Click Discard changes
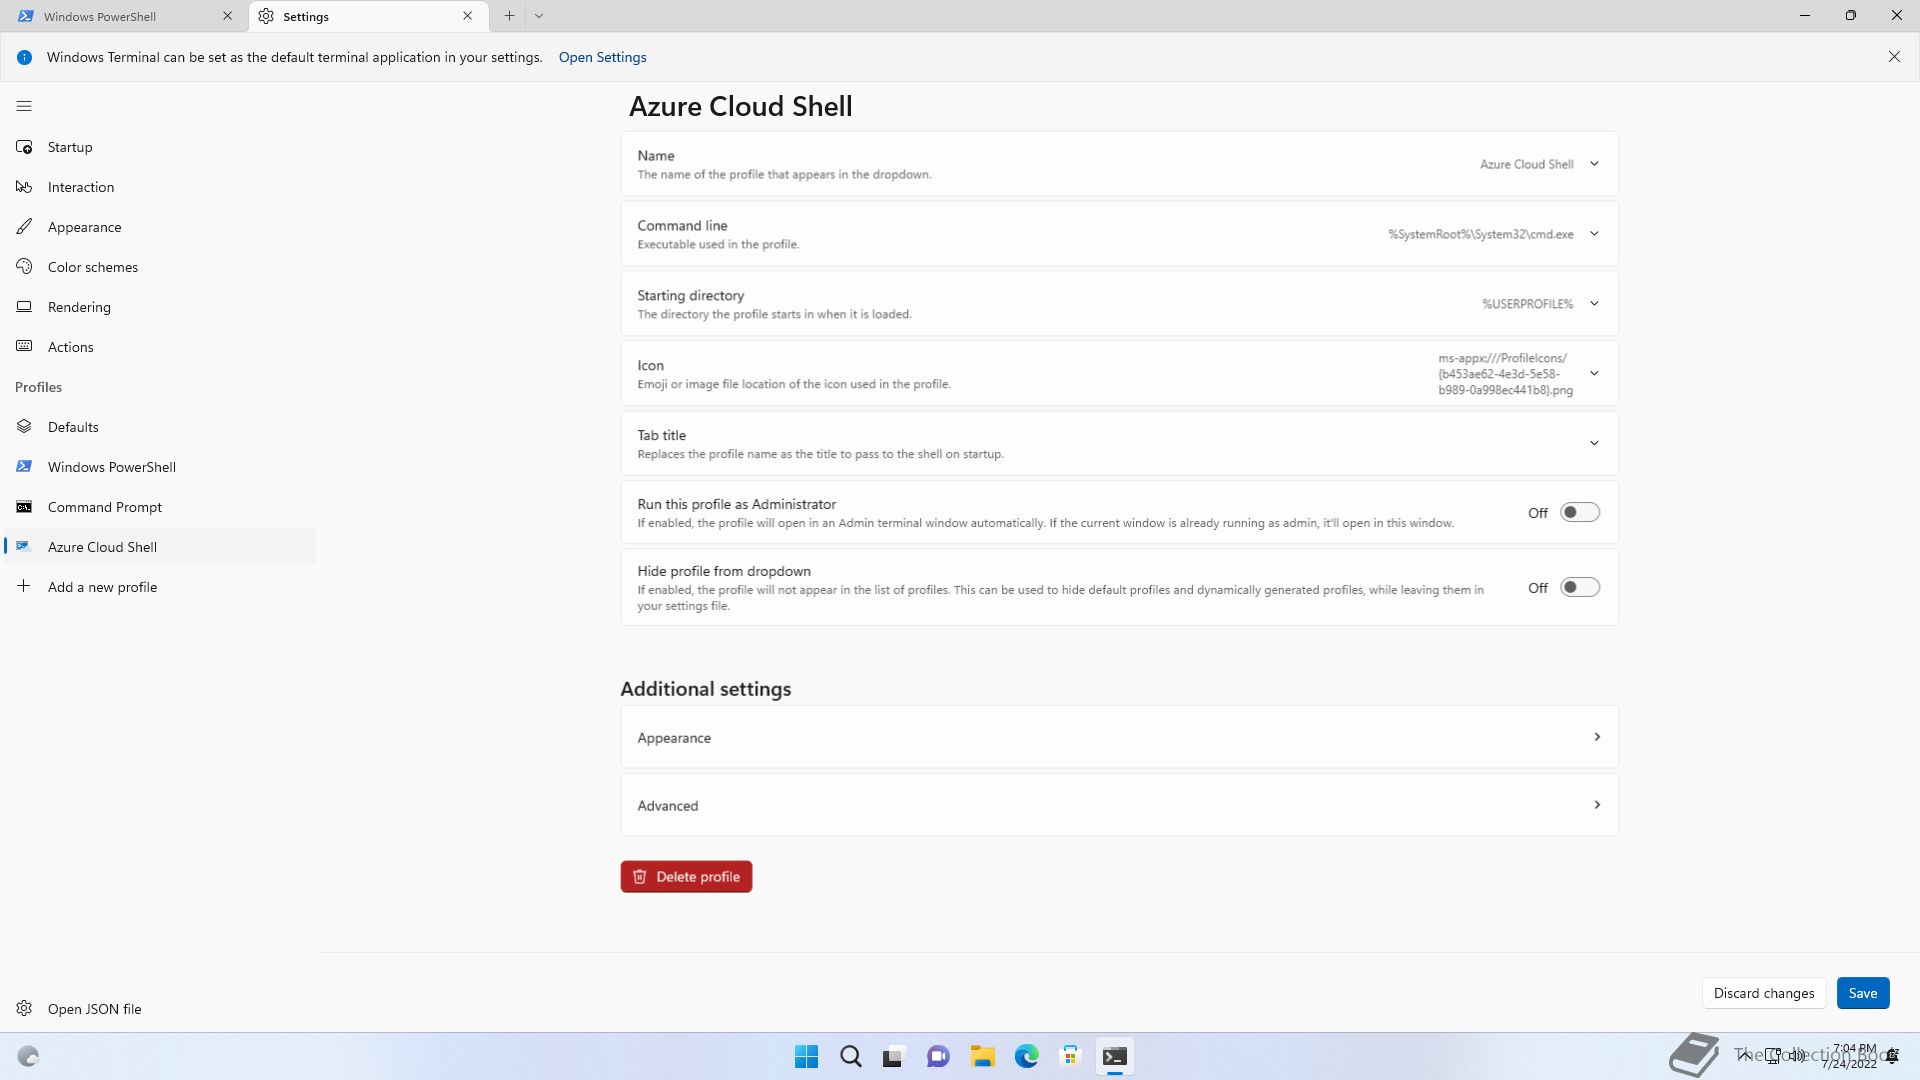Image resolution: width=1920 pixels, height=1080 pixels. click(x=1763, y=993)
